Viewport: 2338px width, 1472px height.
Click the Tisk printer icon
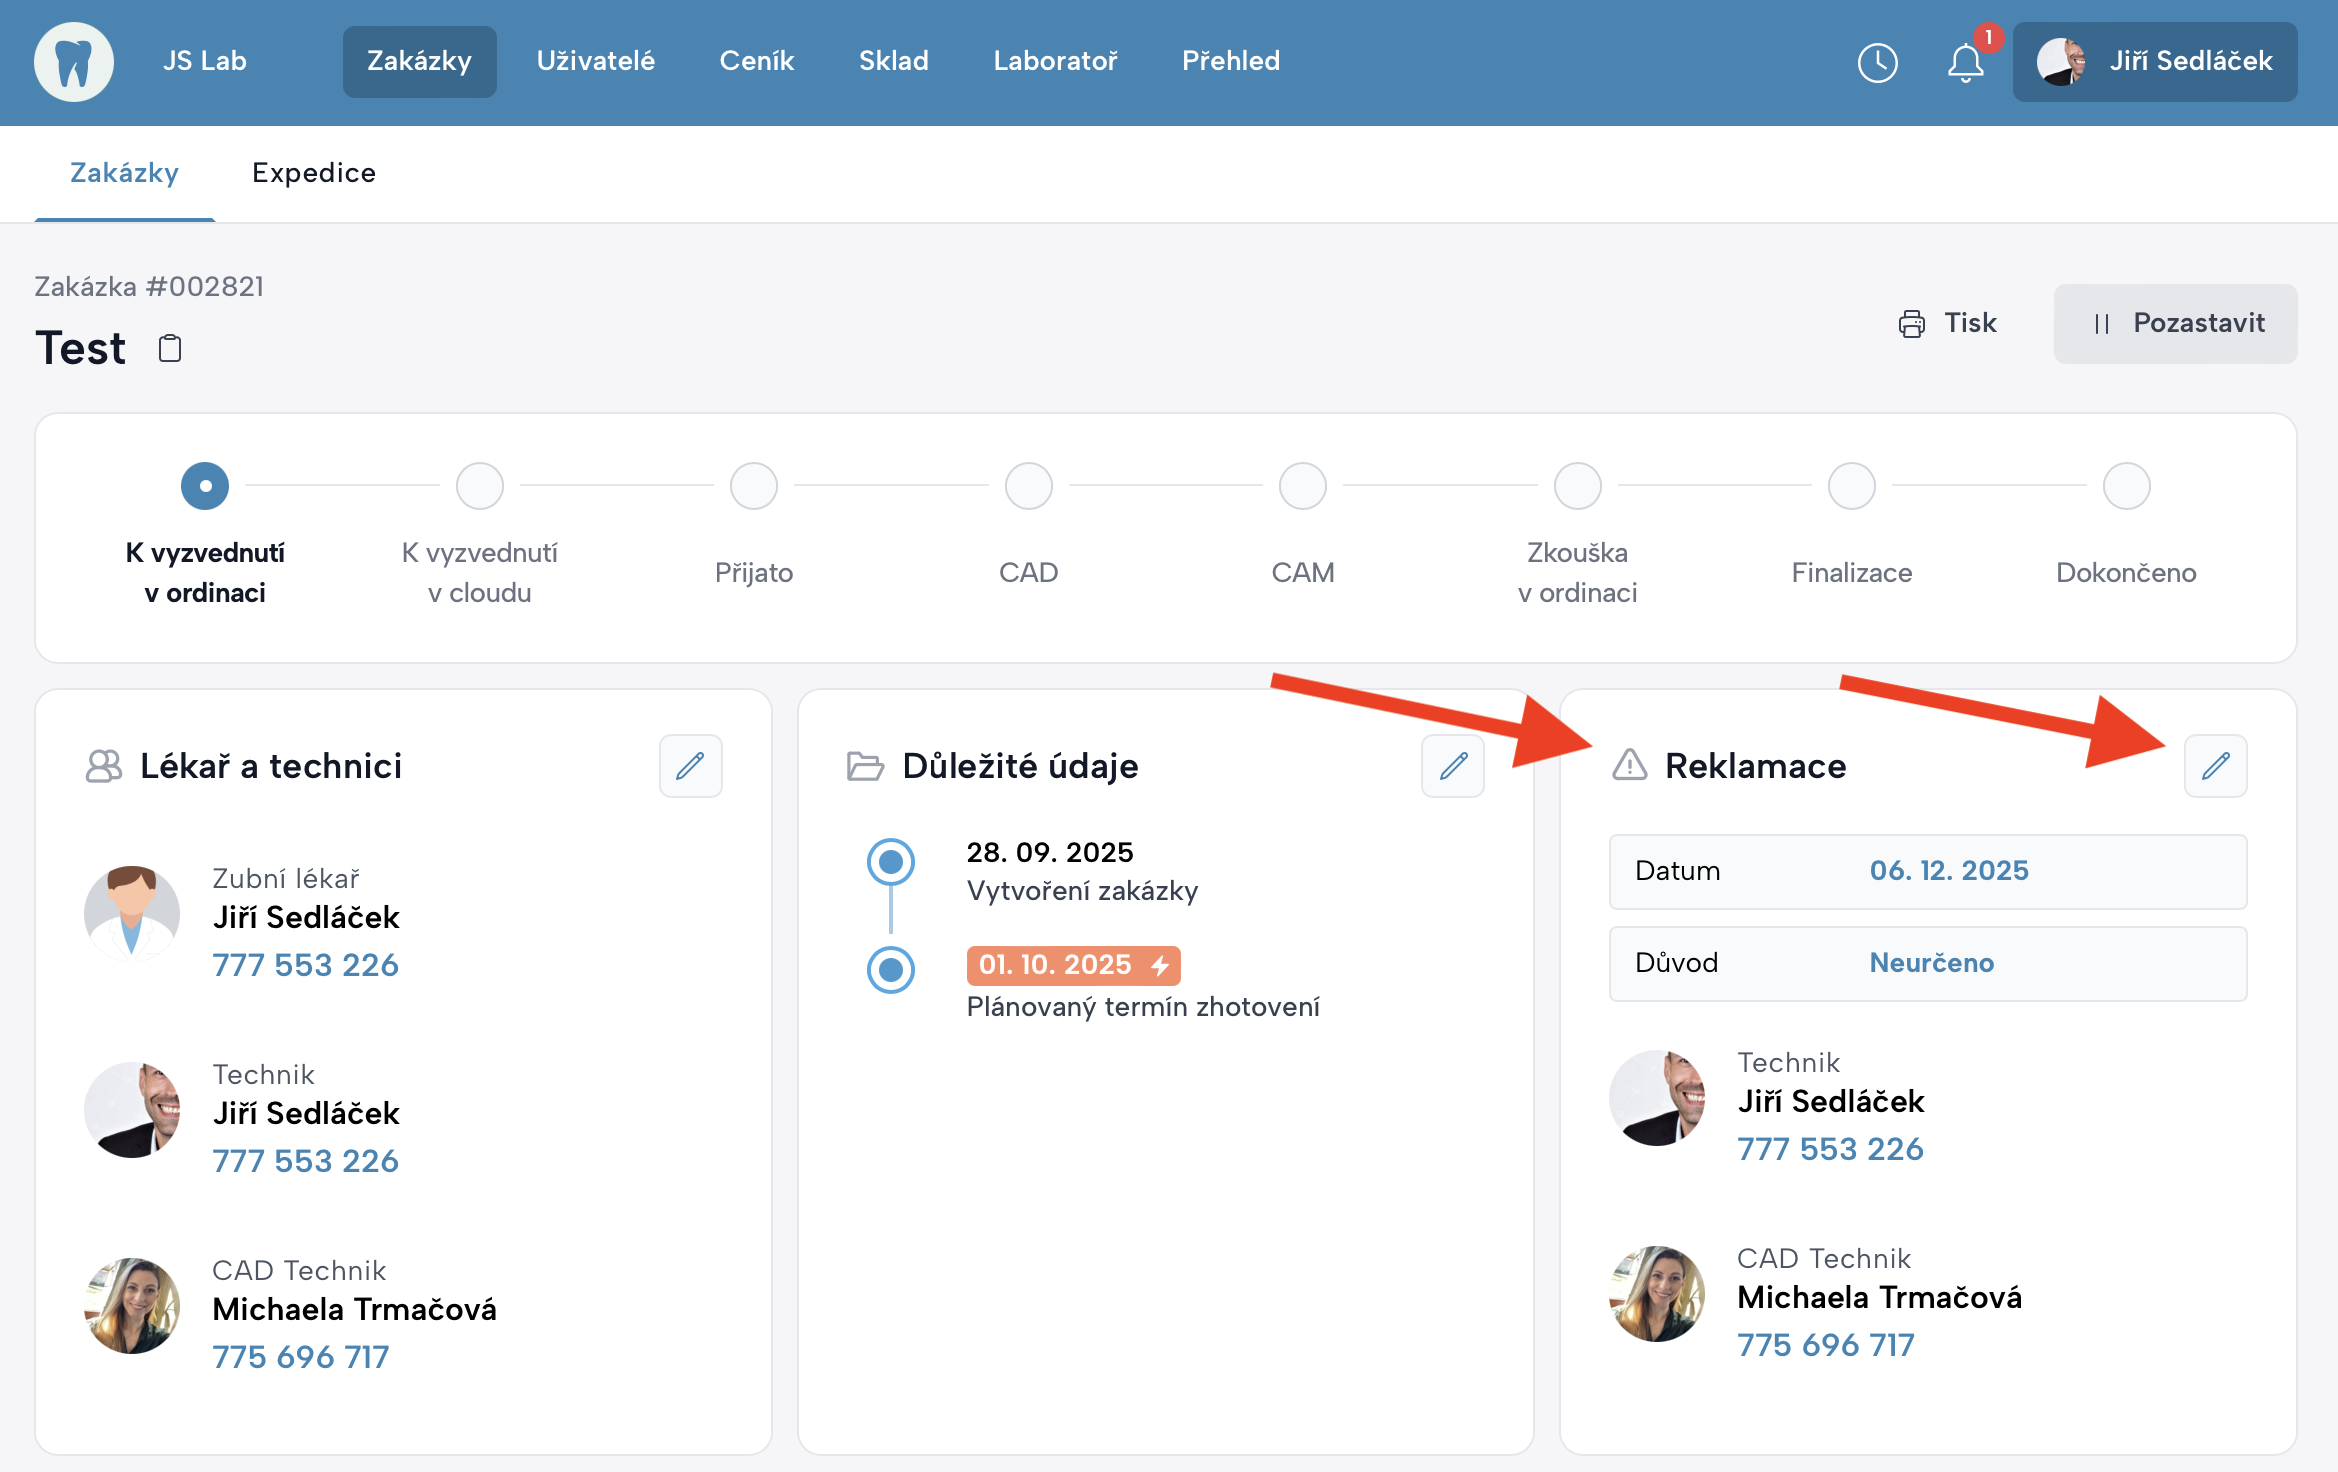(x=1911, y=324)
